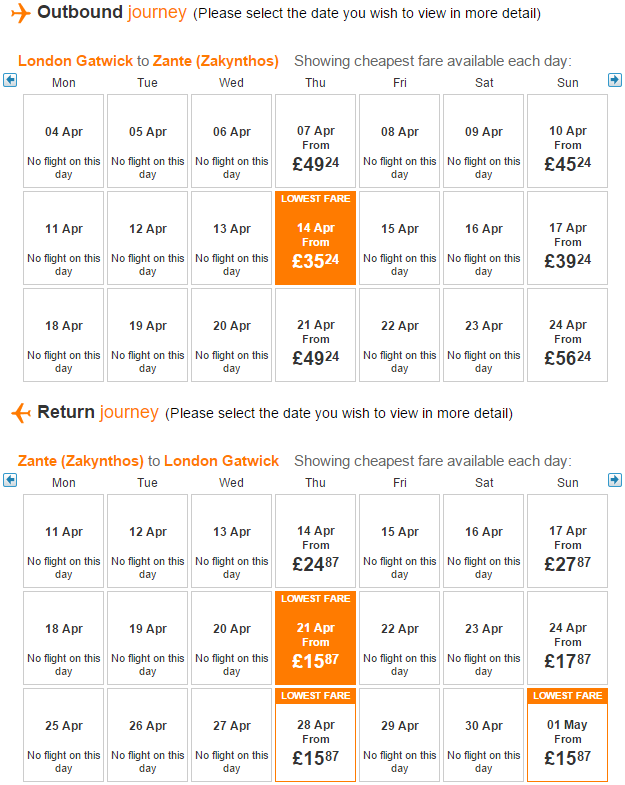
Task: Pick return 28 Apr £15.87 fare
Action: [316, 735]
